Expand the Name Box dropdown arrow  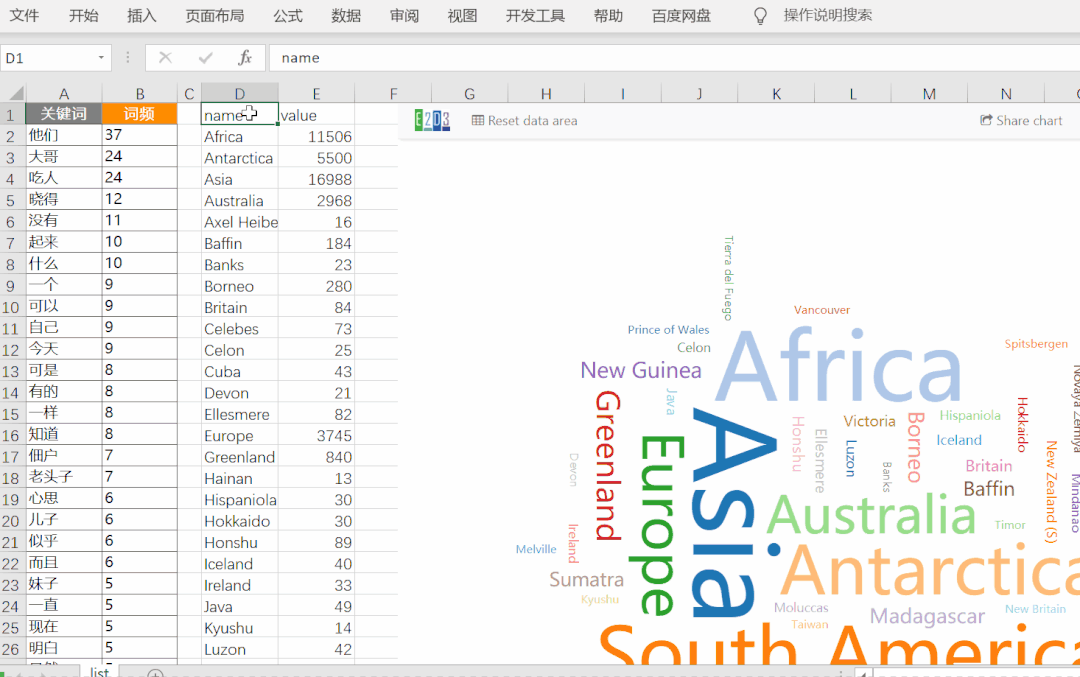tap(101, 58)
